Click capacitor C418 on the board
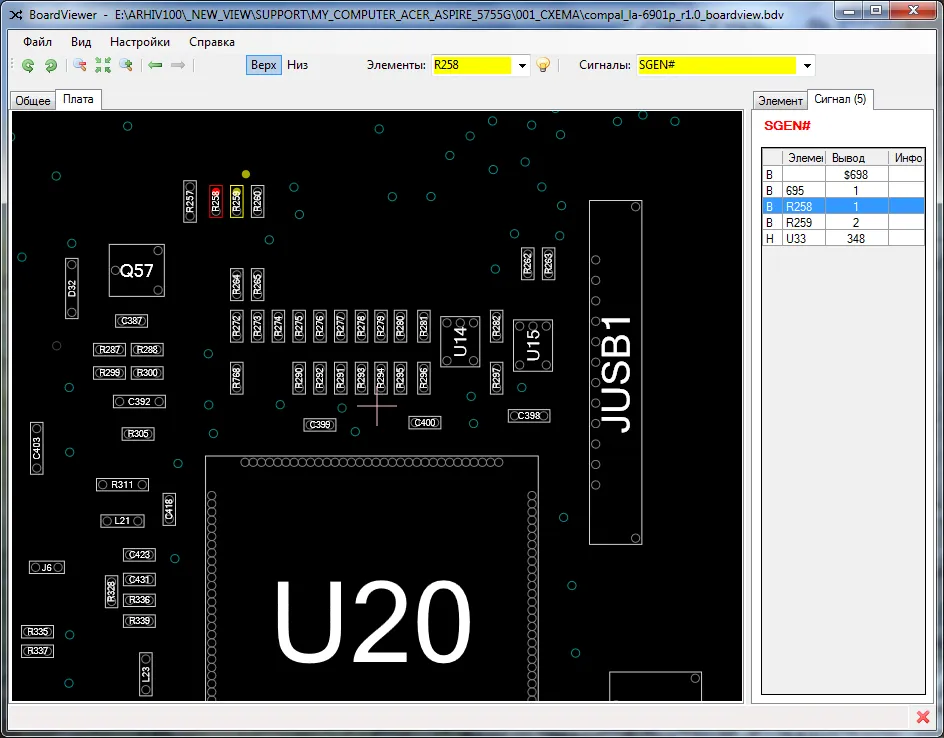 169,509
